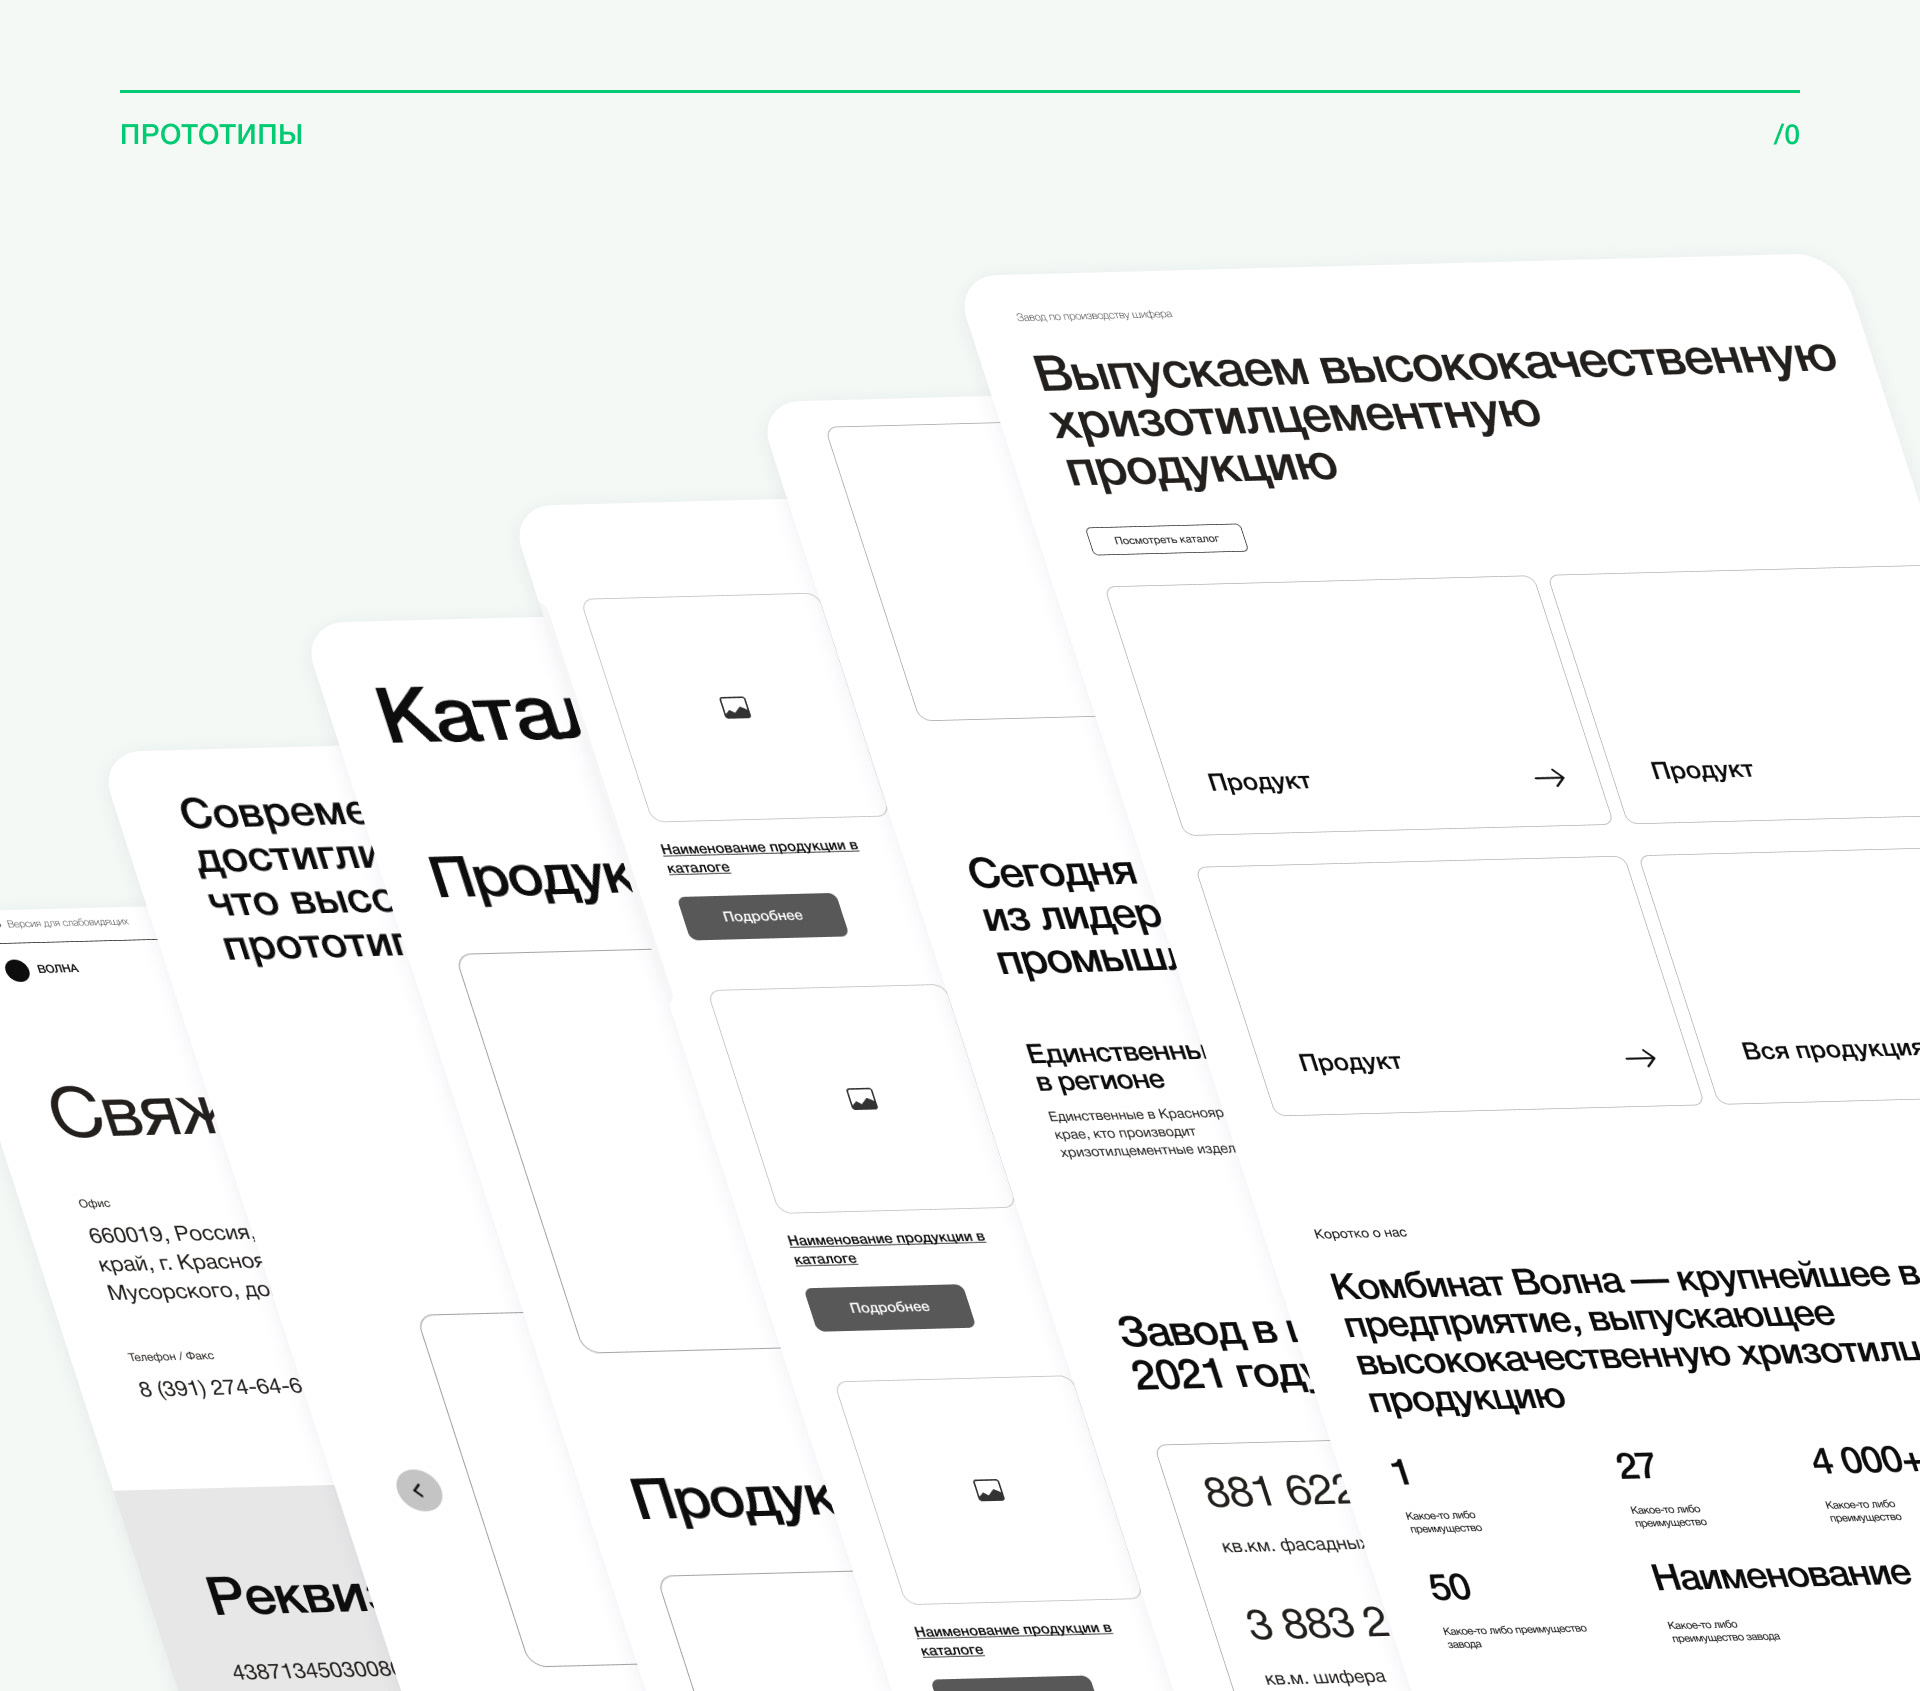Screen dimensions: 1920x1691
Task: Click the black ВОЛНА logo circle
Action: (x=18, y=970)
